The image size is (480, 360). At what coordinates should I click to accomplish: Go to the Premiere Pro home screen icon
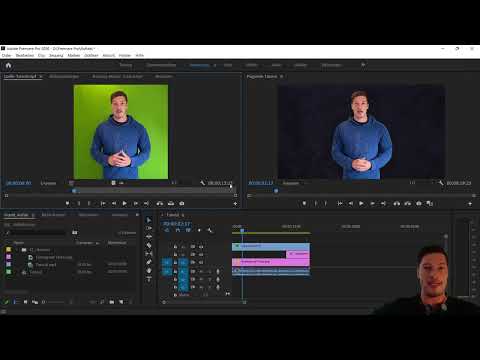[8, 65]
